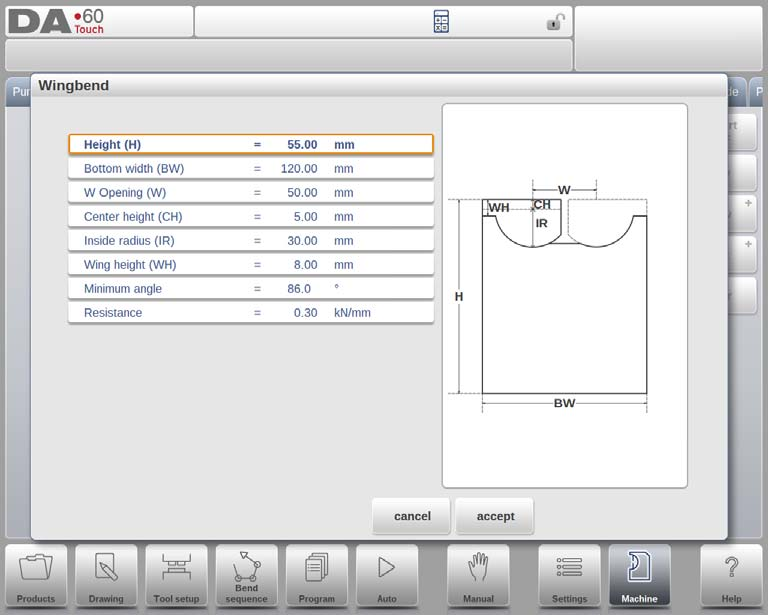
Task: Select the Inside radius (IR) field
Action: click(251, 240)
